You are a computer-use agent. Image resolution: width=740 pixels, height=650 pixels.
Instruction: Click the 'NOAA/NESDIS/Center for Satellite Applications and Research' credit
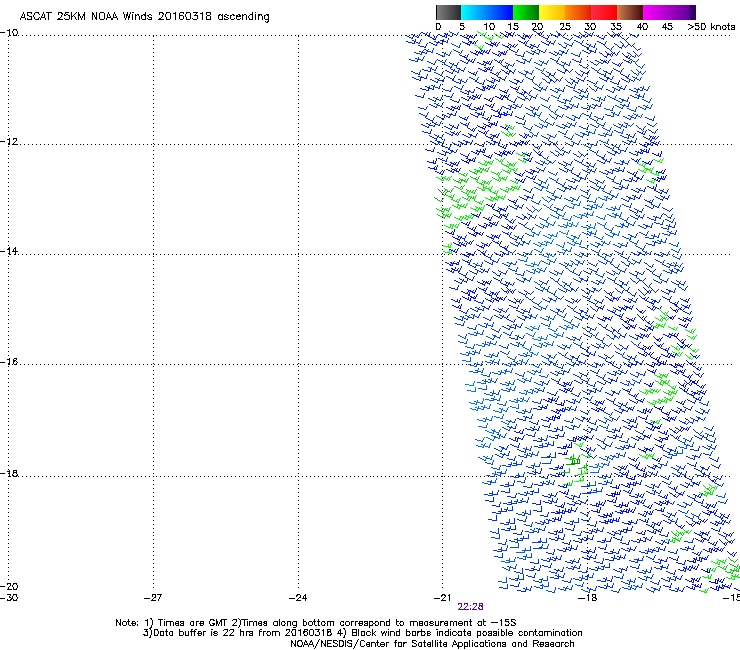pyautogui.click(x=432, y=644)
